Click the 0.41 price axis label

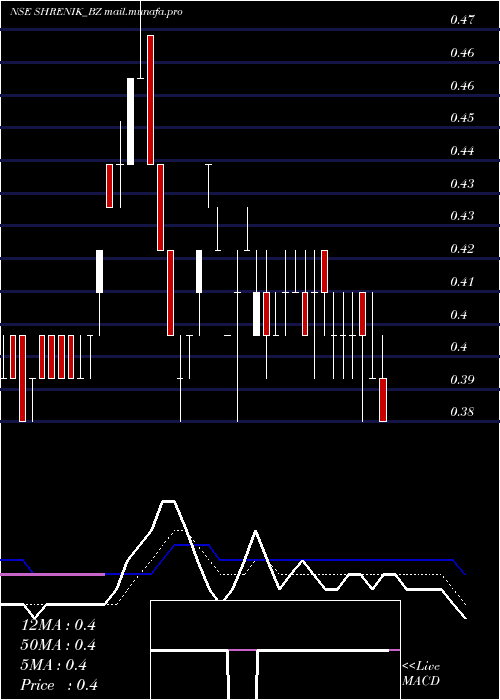(x=462, y=282)
